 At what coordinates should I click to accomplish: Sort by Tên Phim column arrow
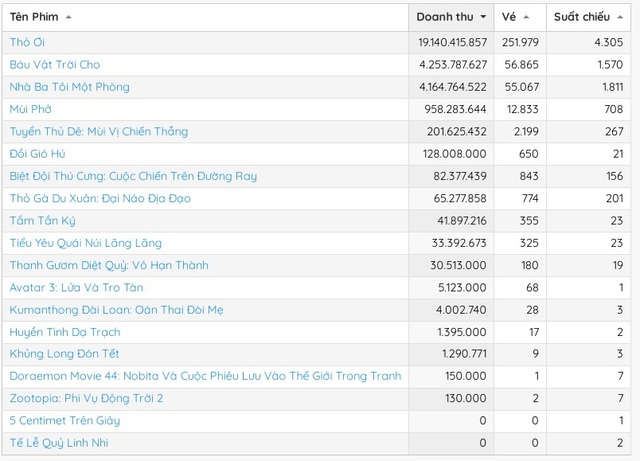tap(68, 18)
